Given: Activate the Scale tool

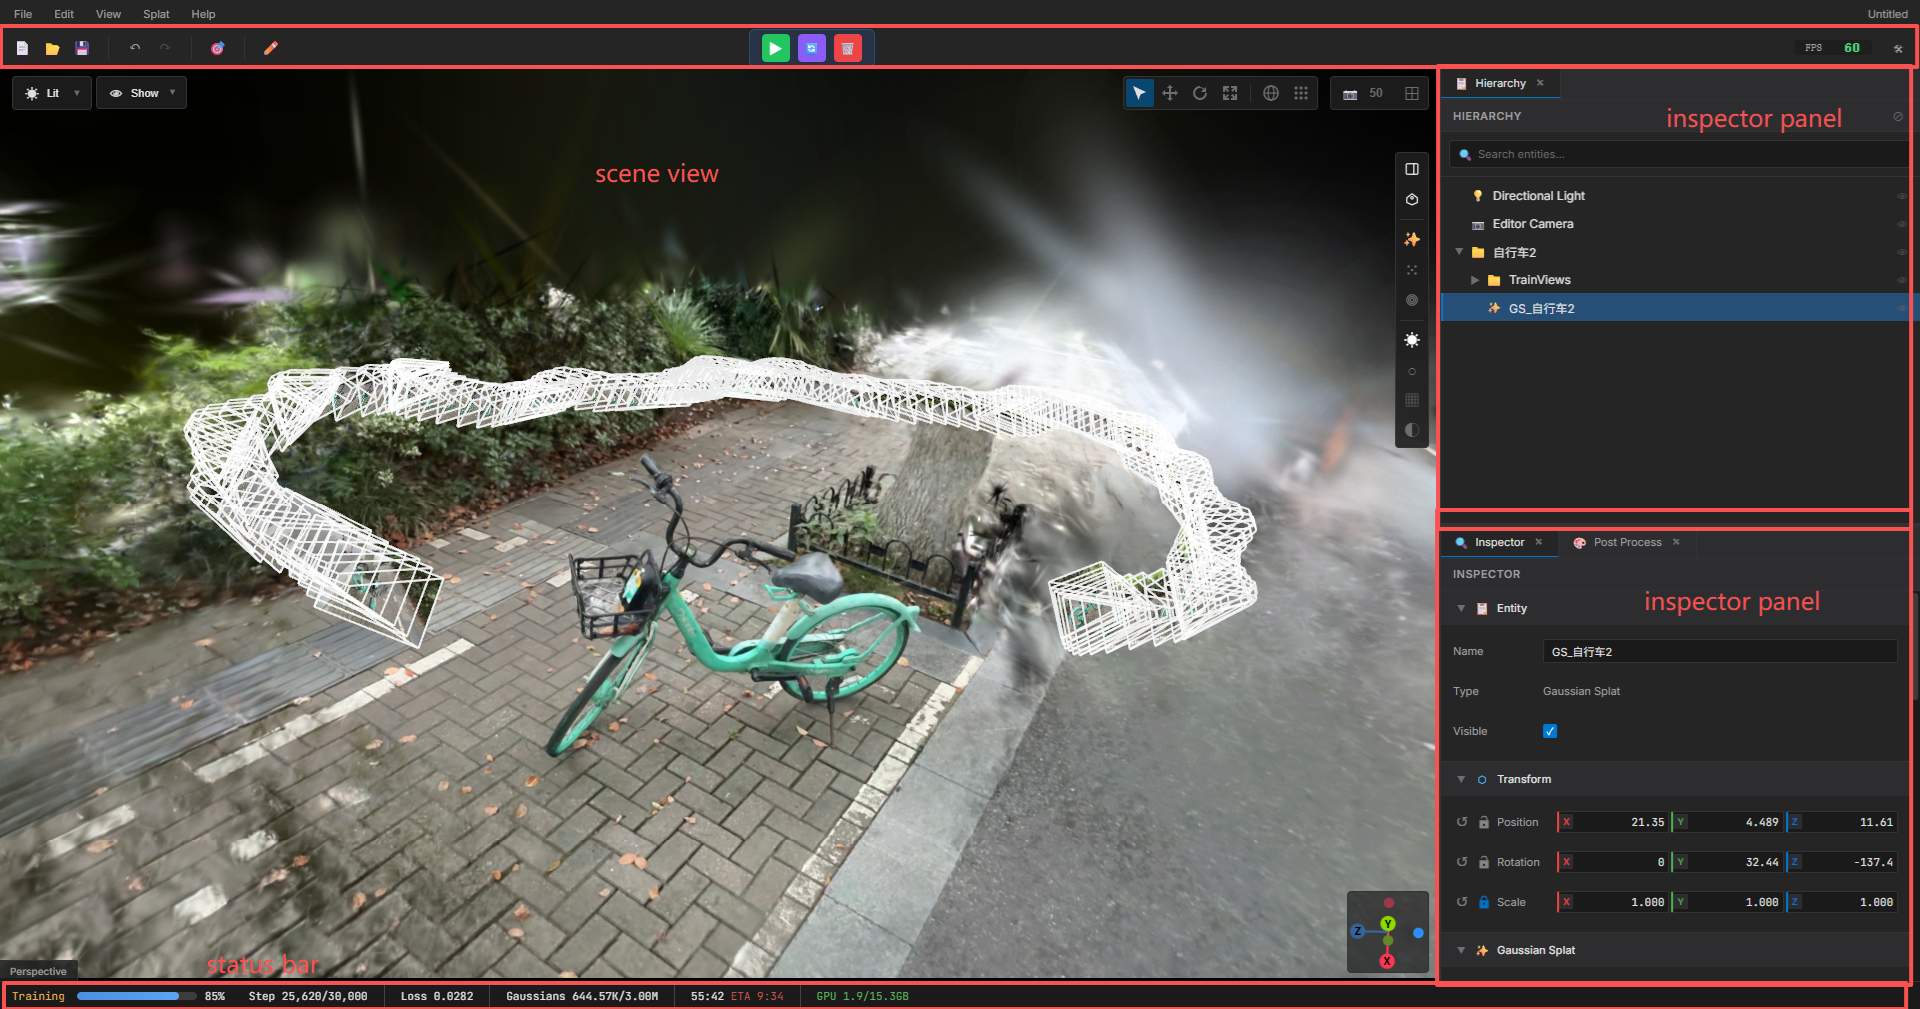Looking at the screenshot, I should click(x=1230, y=93).
